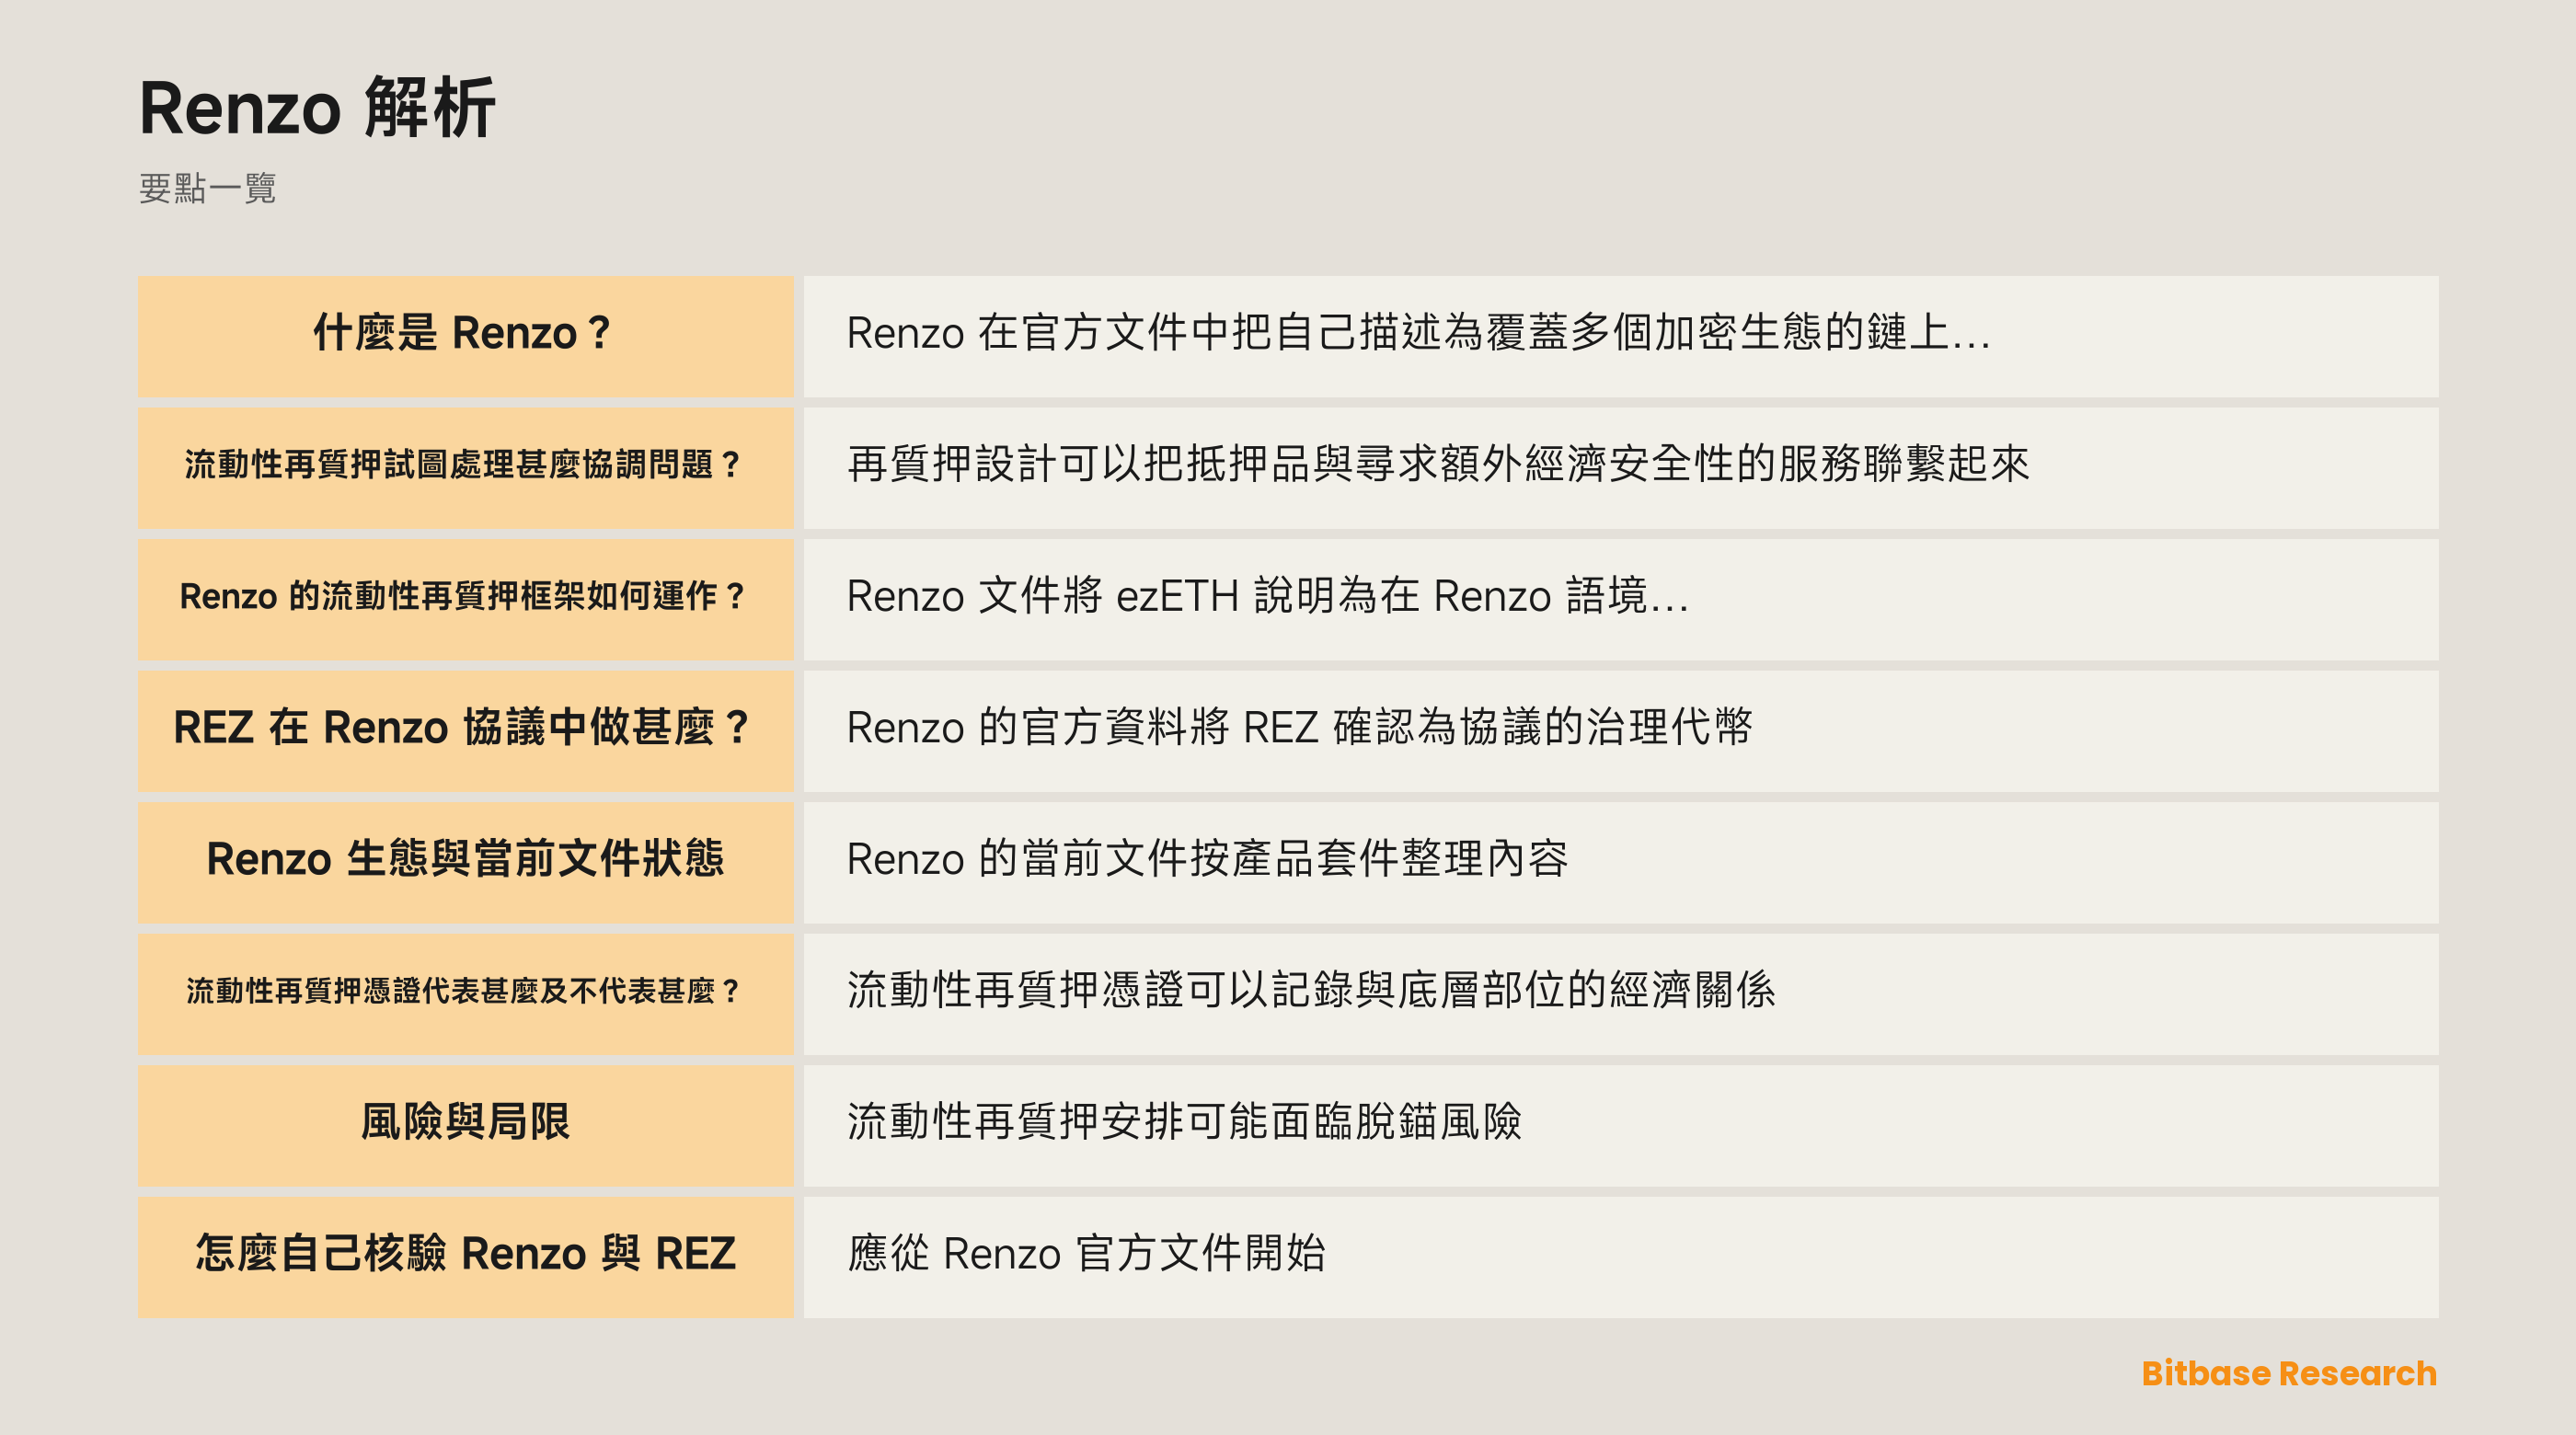Click the 'Bitbase Research' branding label
This screenshot has height=1435, width=2576.
click(2288, 1373)
